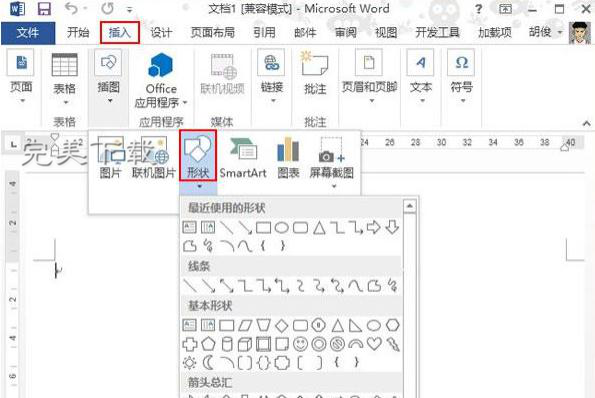
Task: Open the 屏幕截图 dropdown
Action: pyautogui.click(x=332, y=162)
